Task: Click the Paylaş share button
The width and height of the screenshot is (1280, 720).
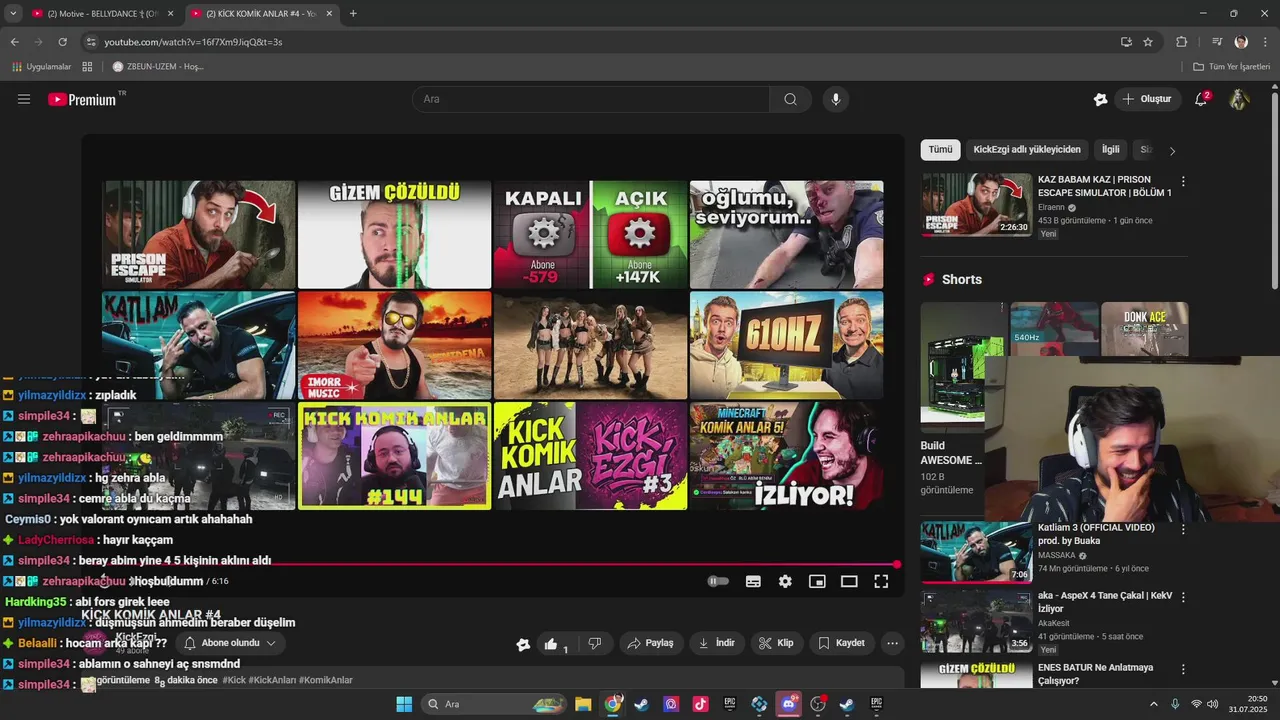Action: pos(650,643)
